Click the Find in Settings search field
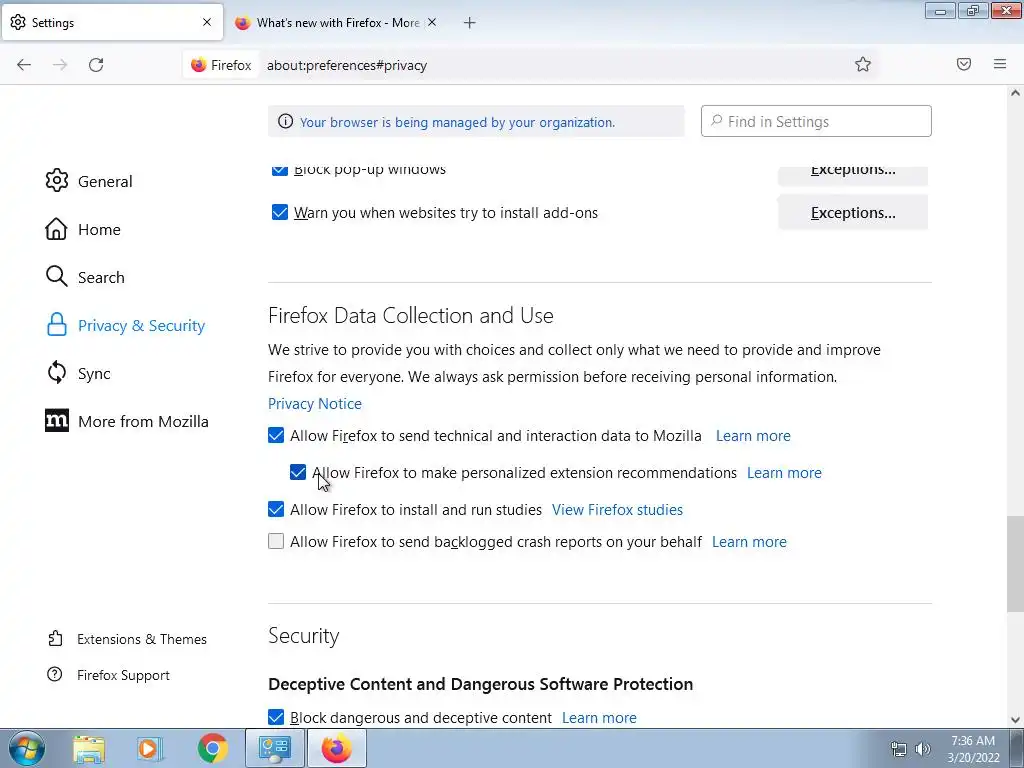 coord(816,121)
